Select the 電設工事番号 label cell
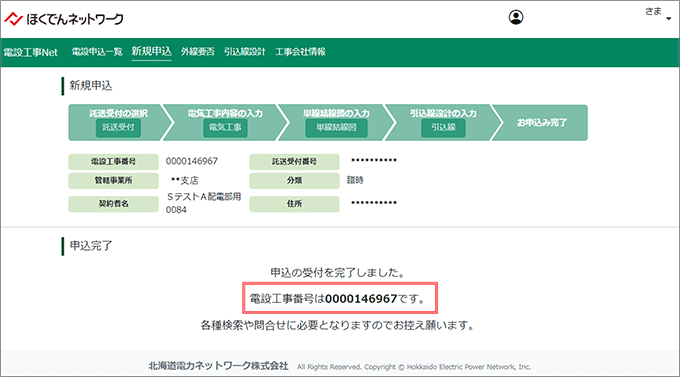This screenshot has width=680, height=377. tap(113, 161)
